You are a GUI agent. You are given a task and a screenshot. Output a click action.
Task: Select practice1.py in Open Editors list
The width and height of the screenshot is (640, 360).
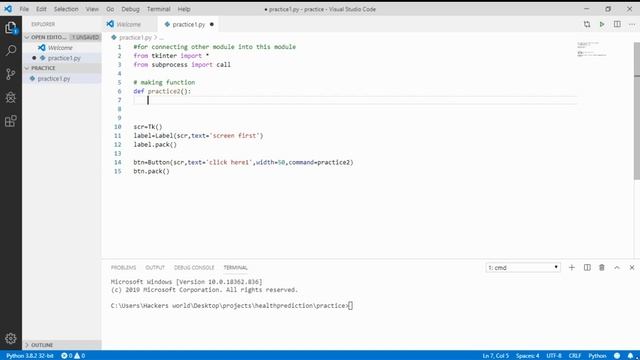(x=62, y=58)
